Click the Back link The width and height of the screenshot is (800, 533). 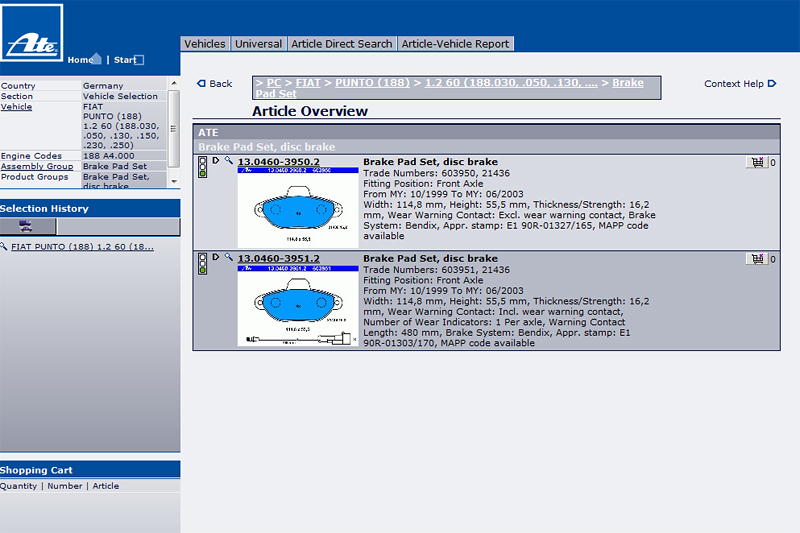(215, 84)
